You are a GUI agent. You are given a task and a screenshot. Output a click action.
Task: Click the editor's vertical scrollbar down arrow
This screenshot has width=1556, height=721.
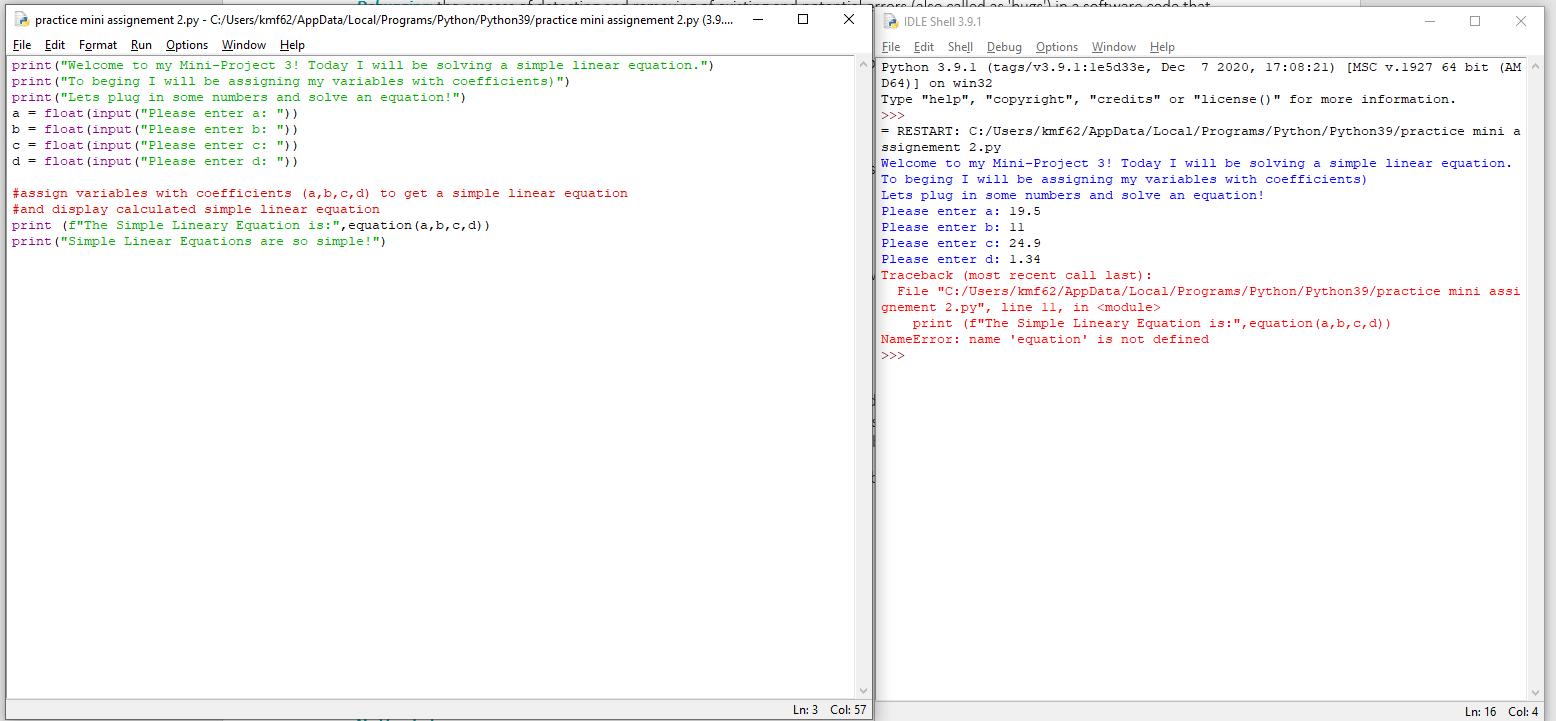click(x=864, y=690)
